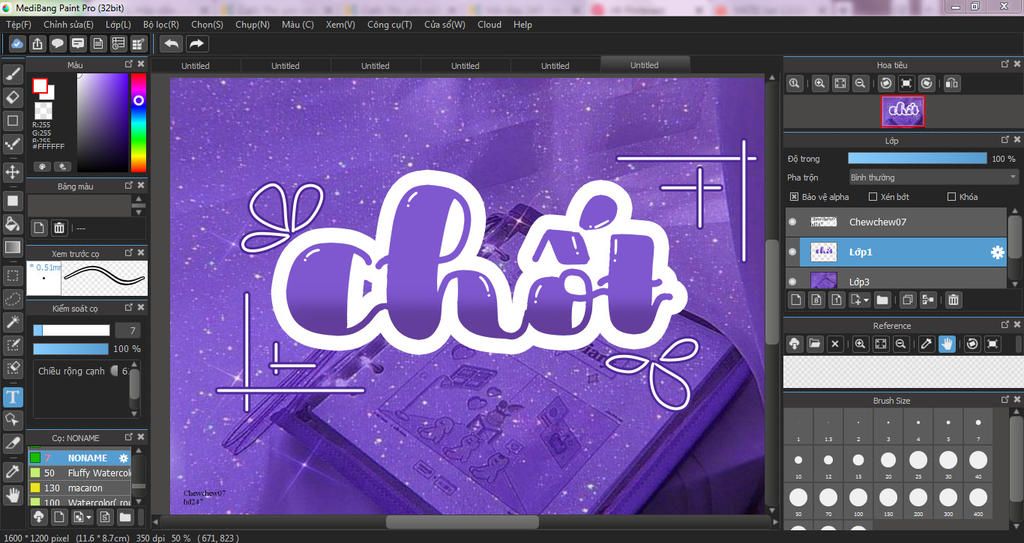Undock the Brush Size panel
This screenshot has width=1024, height=543.
point(1005,399)
